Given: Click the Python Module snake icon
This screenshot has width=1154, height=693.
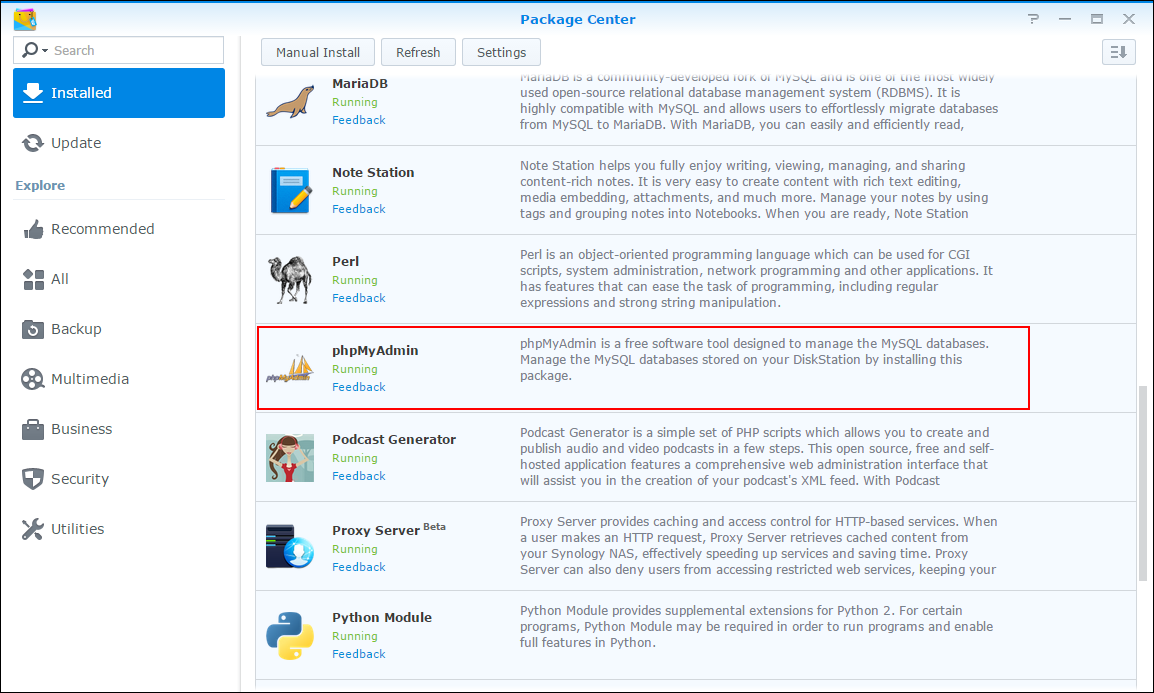Looking at the screenshot, I should click(290, 636).
